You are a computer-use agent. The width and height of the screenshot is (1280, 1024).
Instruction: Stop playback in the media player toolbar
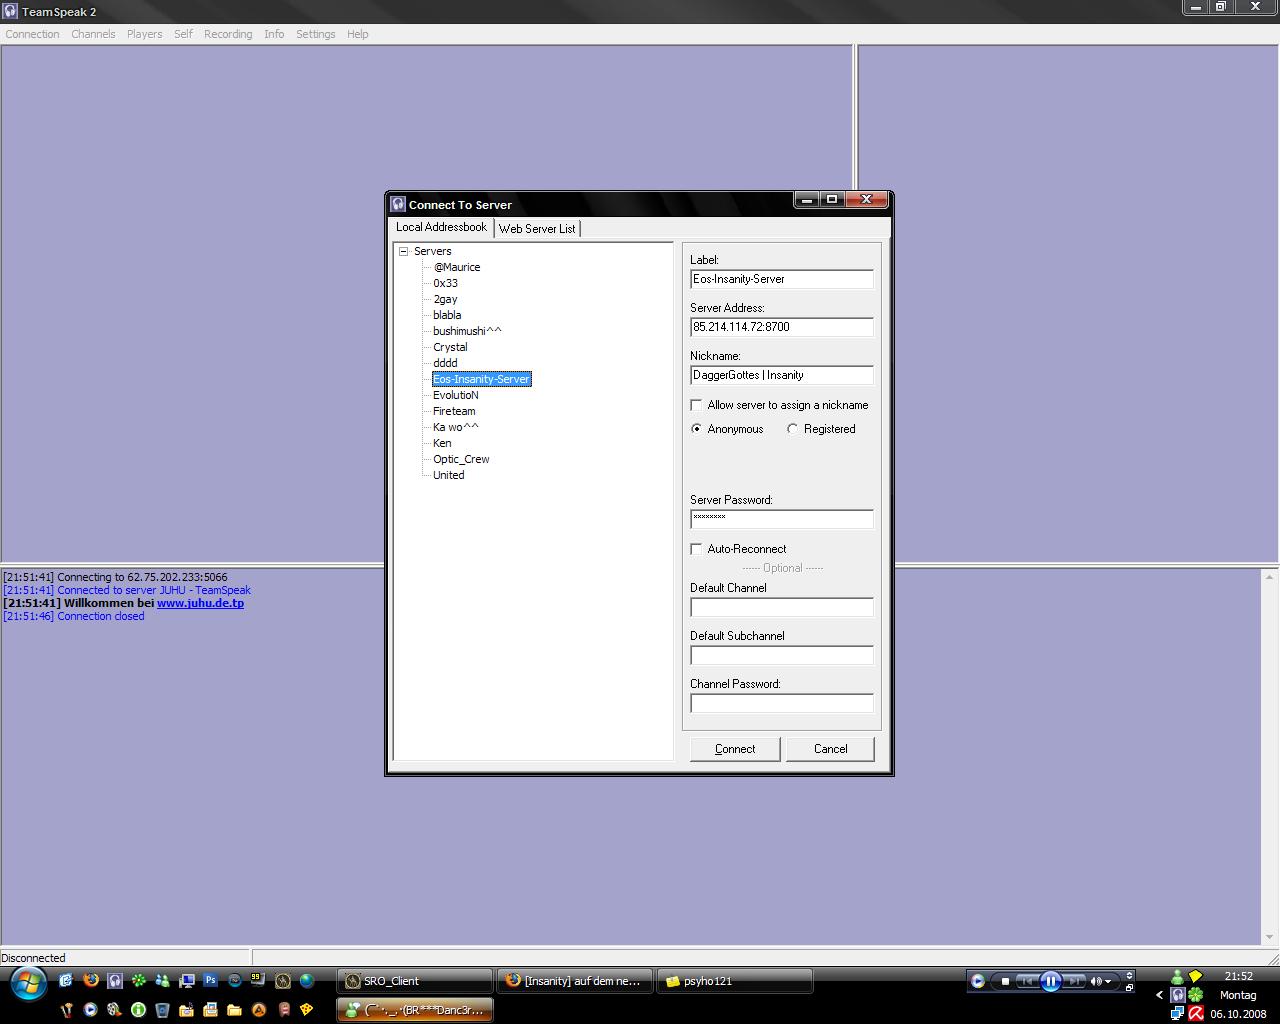coord(1005,981)
